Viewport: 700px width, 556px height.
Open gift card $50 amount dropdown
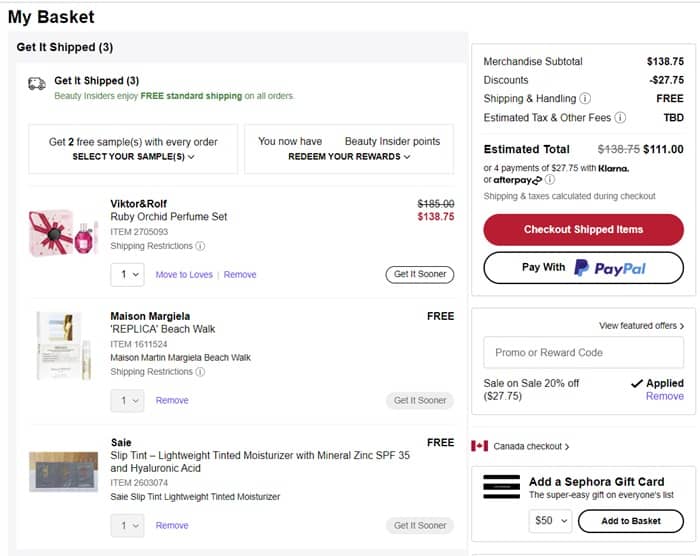tap(550, 521)
